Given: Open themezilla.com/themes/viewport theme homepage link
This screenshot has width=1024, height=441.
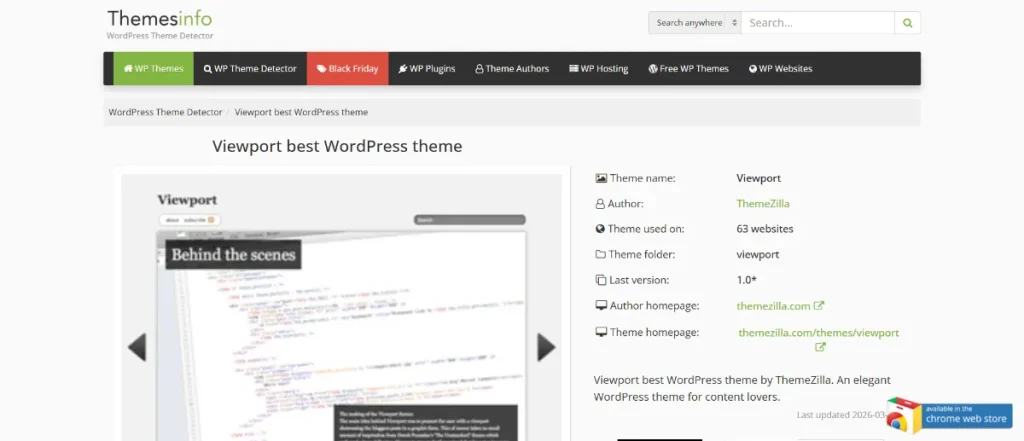Looking at the screenshot, I should [819, 333].
